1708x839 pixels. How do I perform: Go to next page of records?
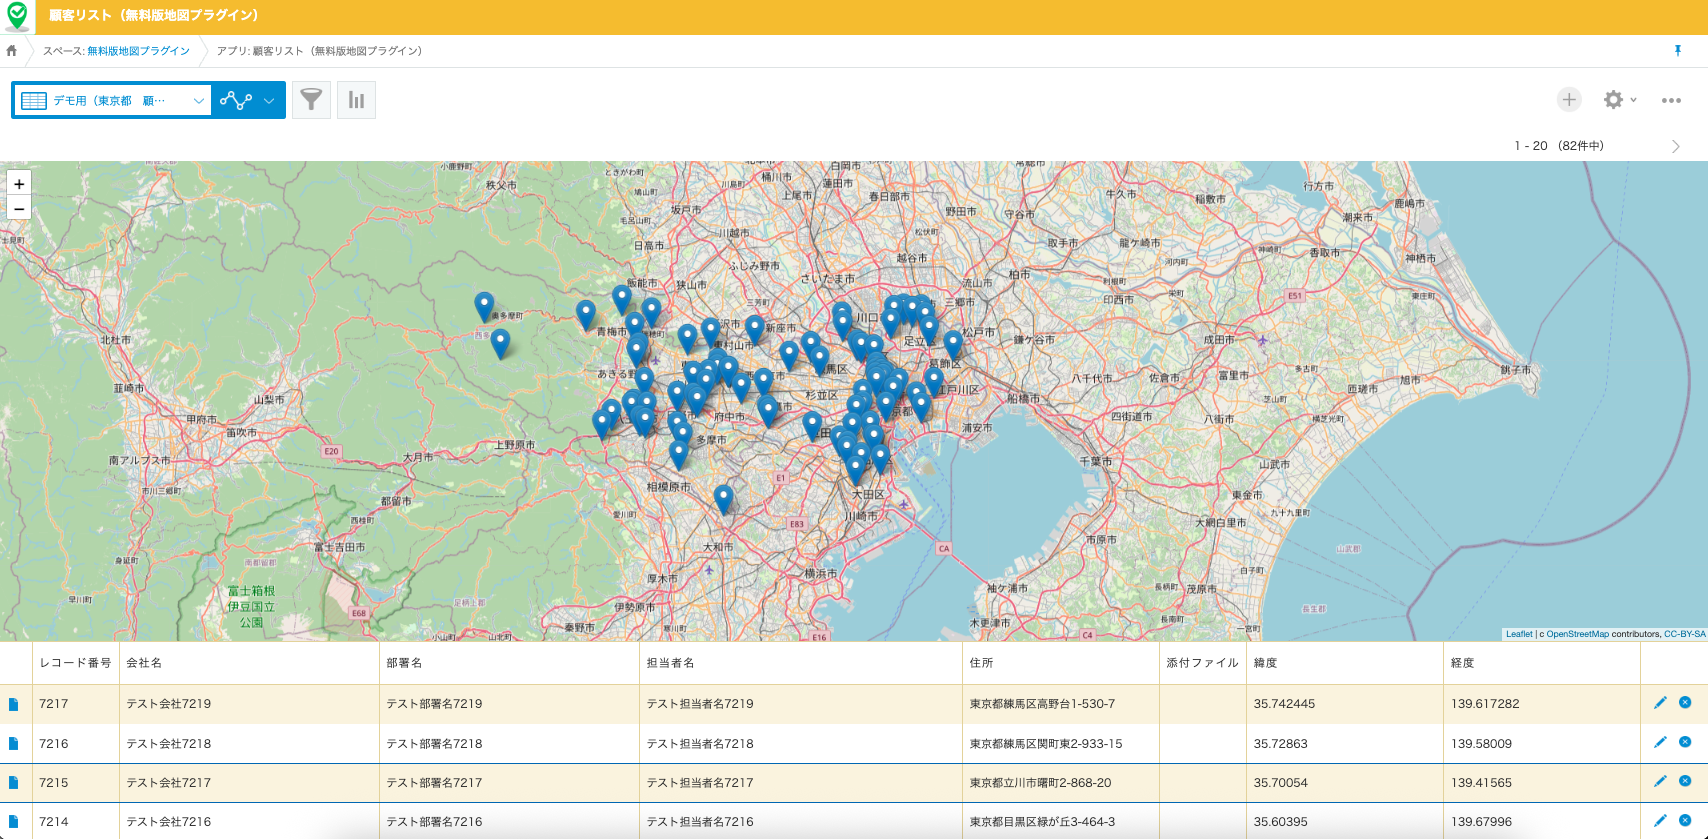tap(1676, 146)
